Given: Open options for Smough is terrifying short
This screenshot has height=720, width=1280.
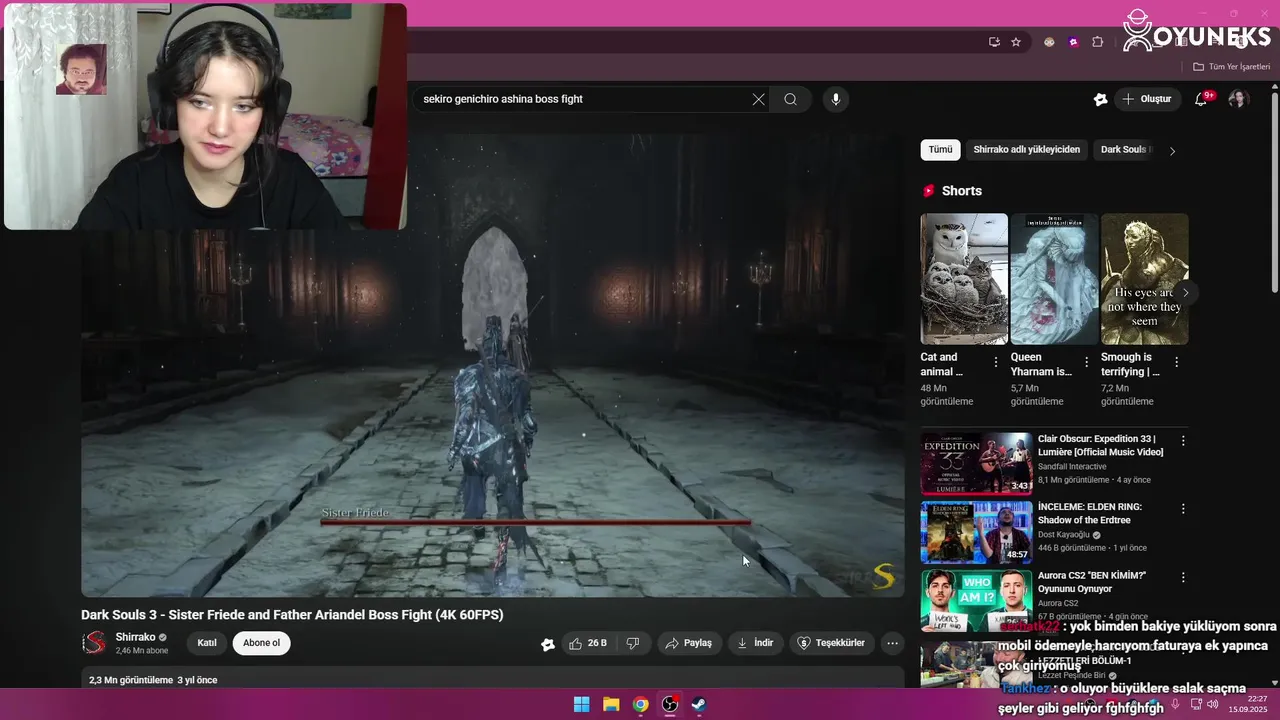Looking at the screenshot, I should coord(1176,362).
